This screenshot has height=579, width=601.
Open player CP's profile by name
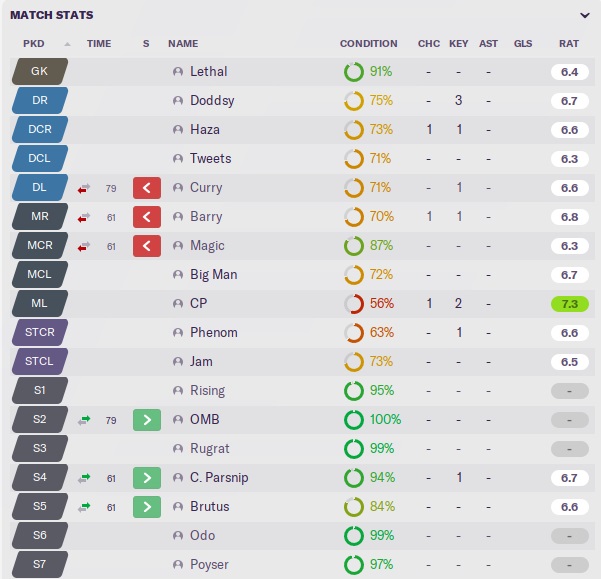(x=198, y=304)
